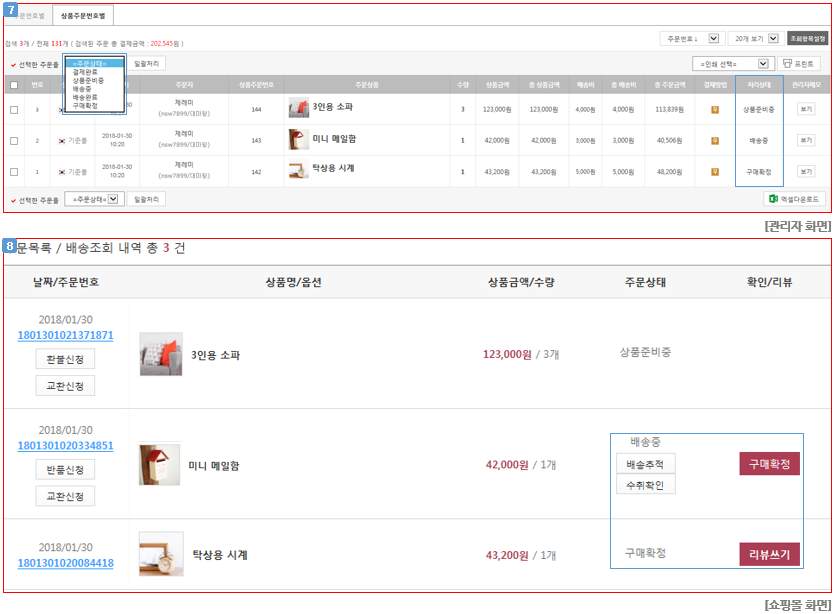Check the checkbox for order 144 row

click(14, 110)
